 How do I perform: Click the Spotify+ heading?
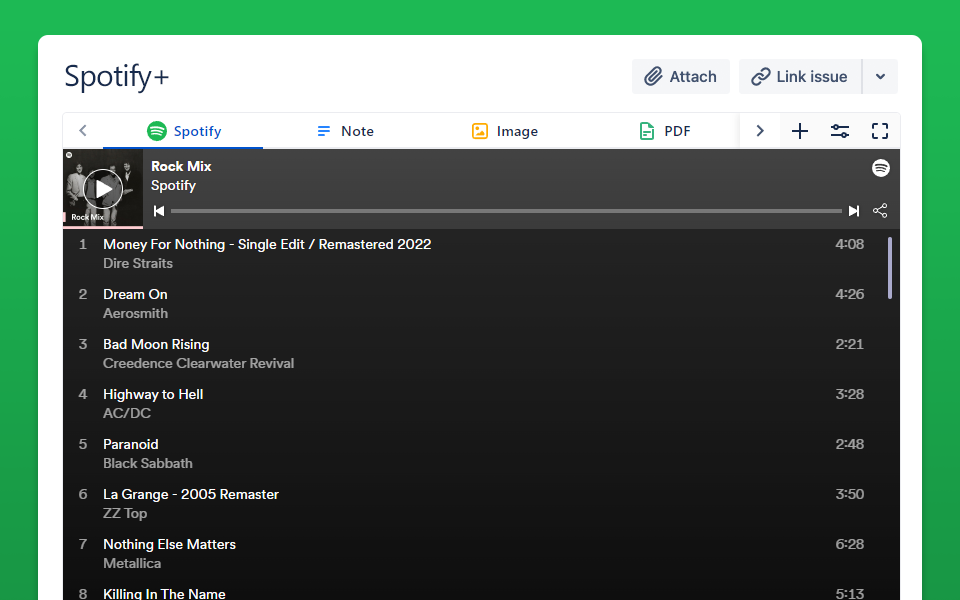coord(116,77)
